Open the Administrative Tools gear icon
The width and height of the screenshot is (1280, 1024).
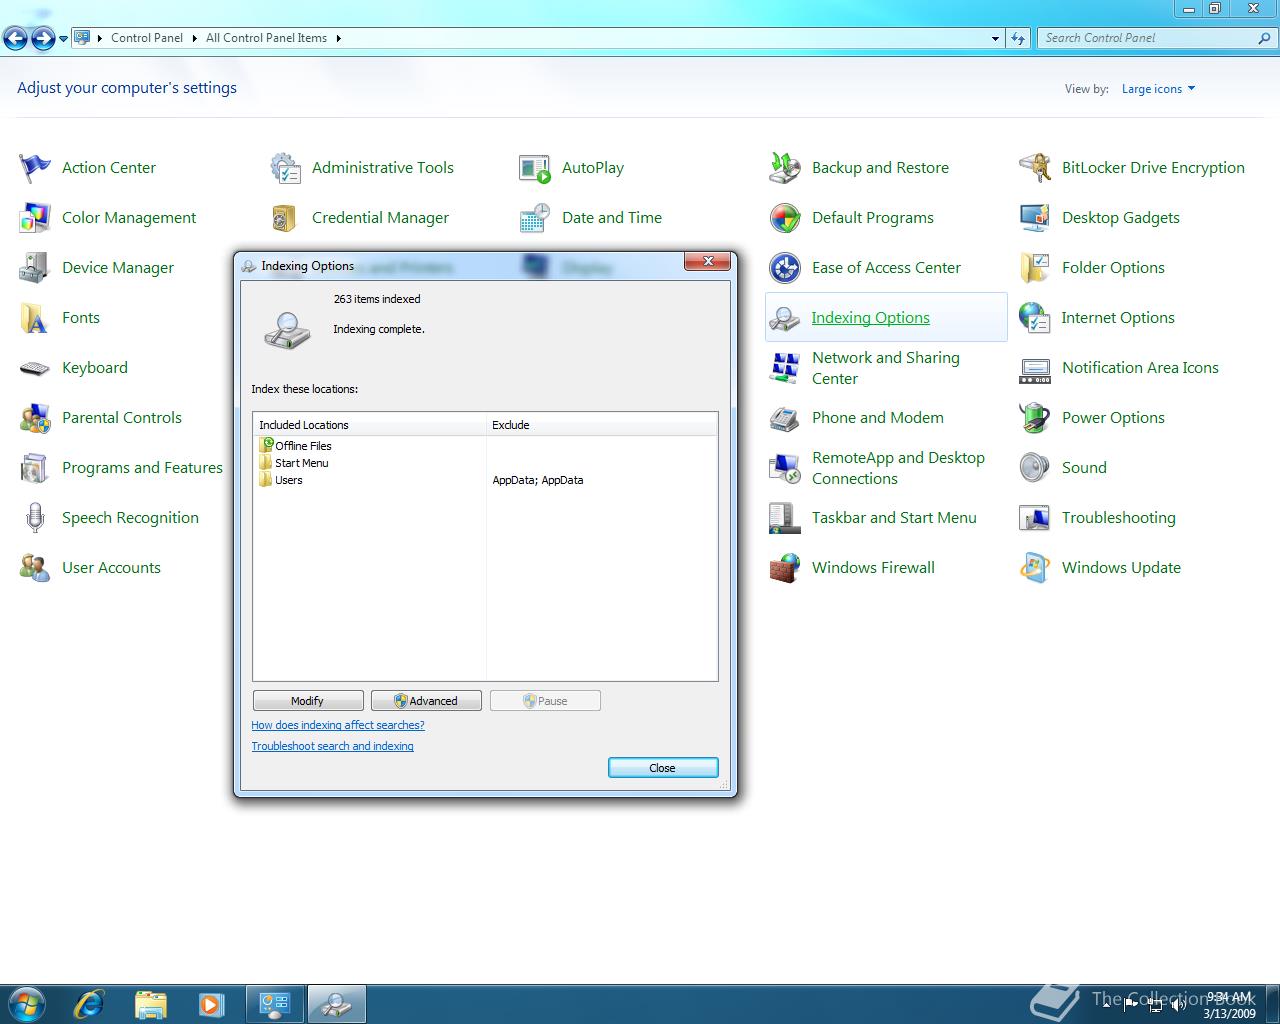pyautogui.click(x=285, y=168)
